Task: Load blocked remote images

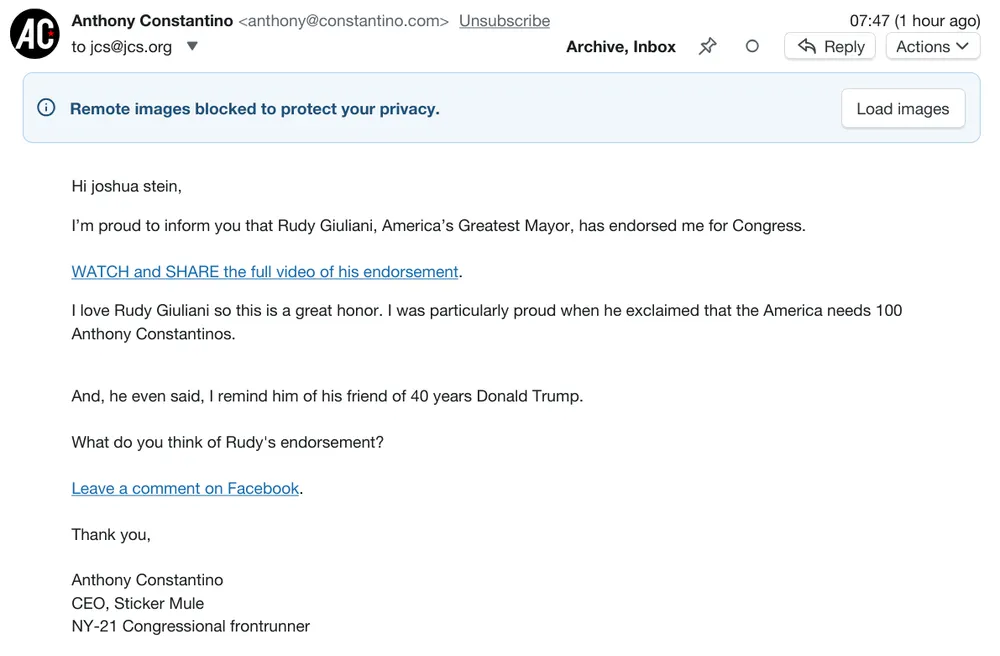Action: point(902,109)
